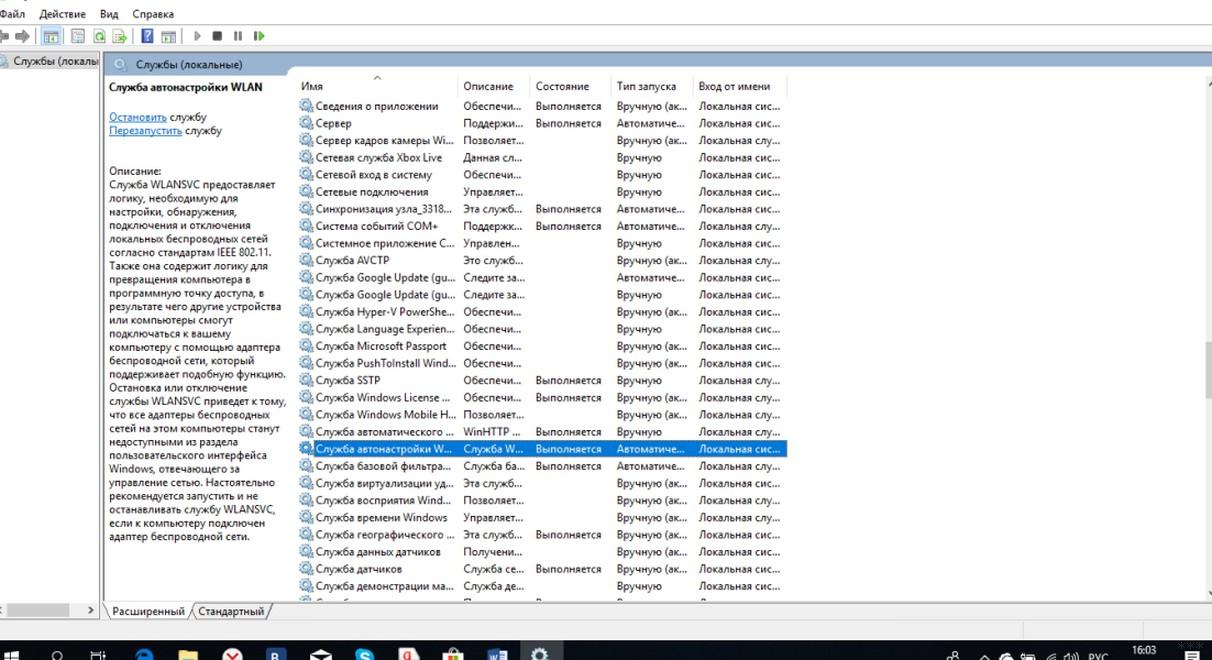Click the gear icon beside Служба SSTP

(x=306, y=380)
